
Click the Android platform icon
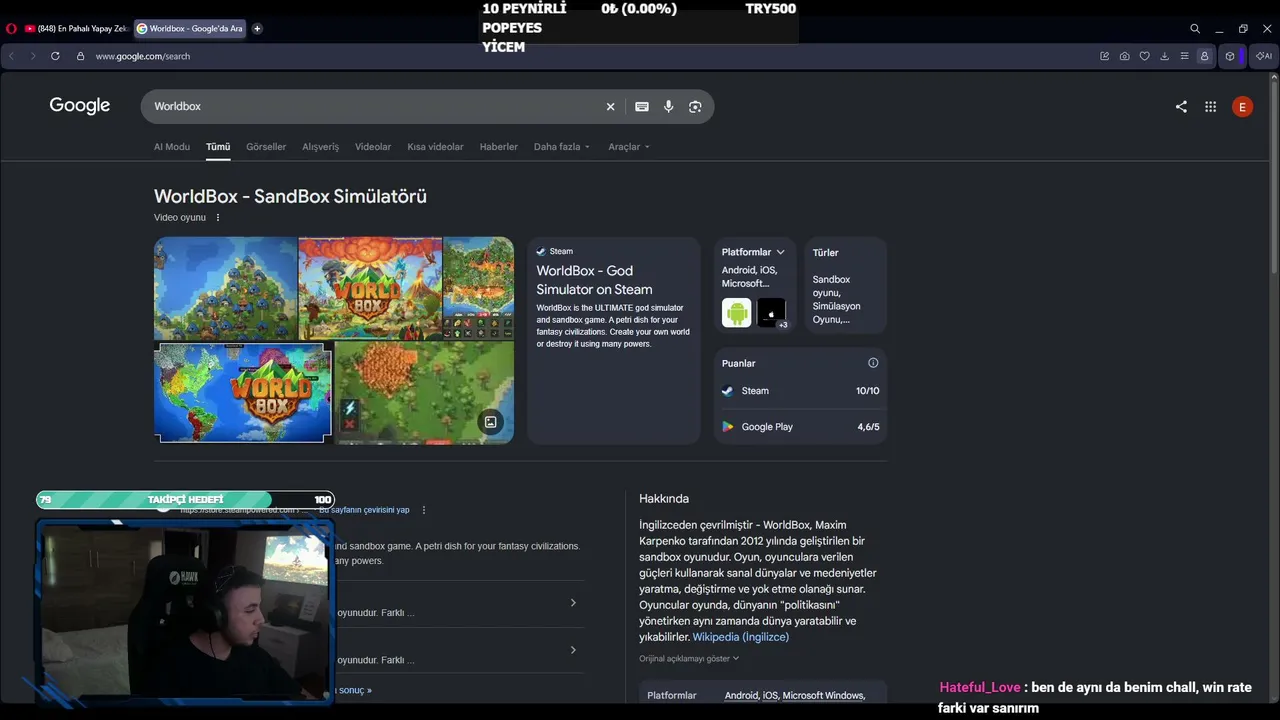pyautogui.click(x=737, y=313)
